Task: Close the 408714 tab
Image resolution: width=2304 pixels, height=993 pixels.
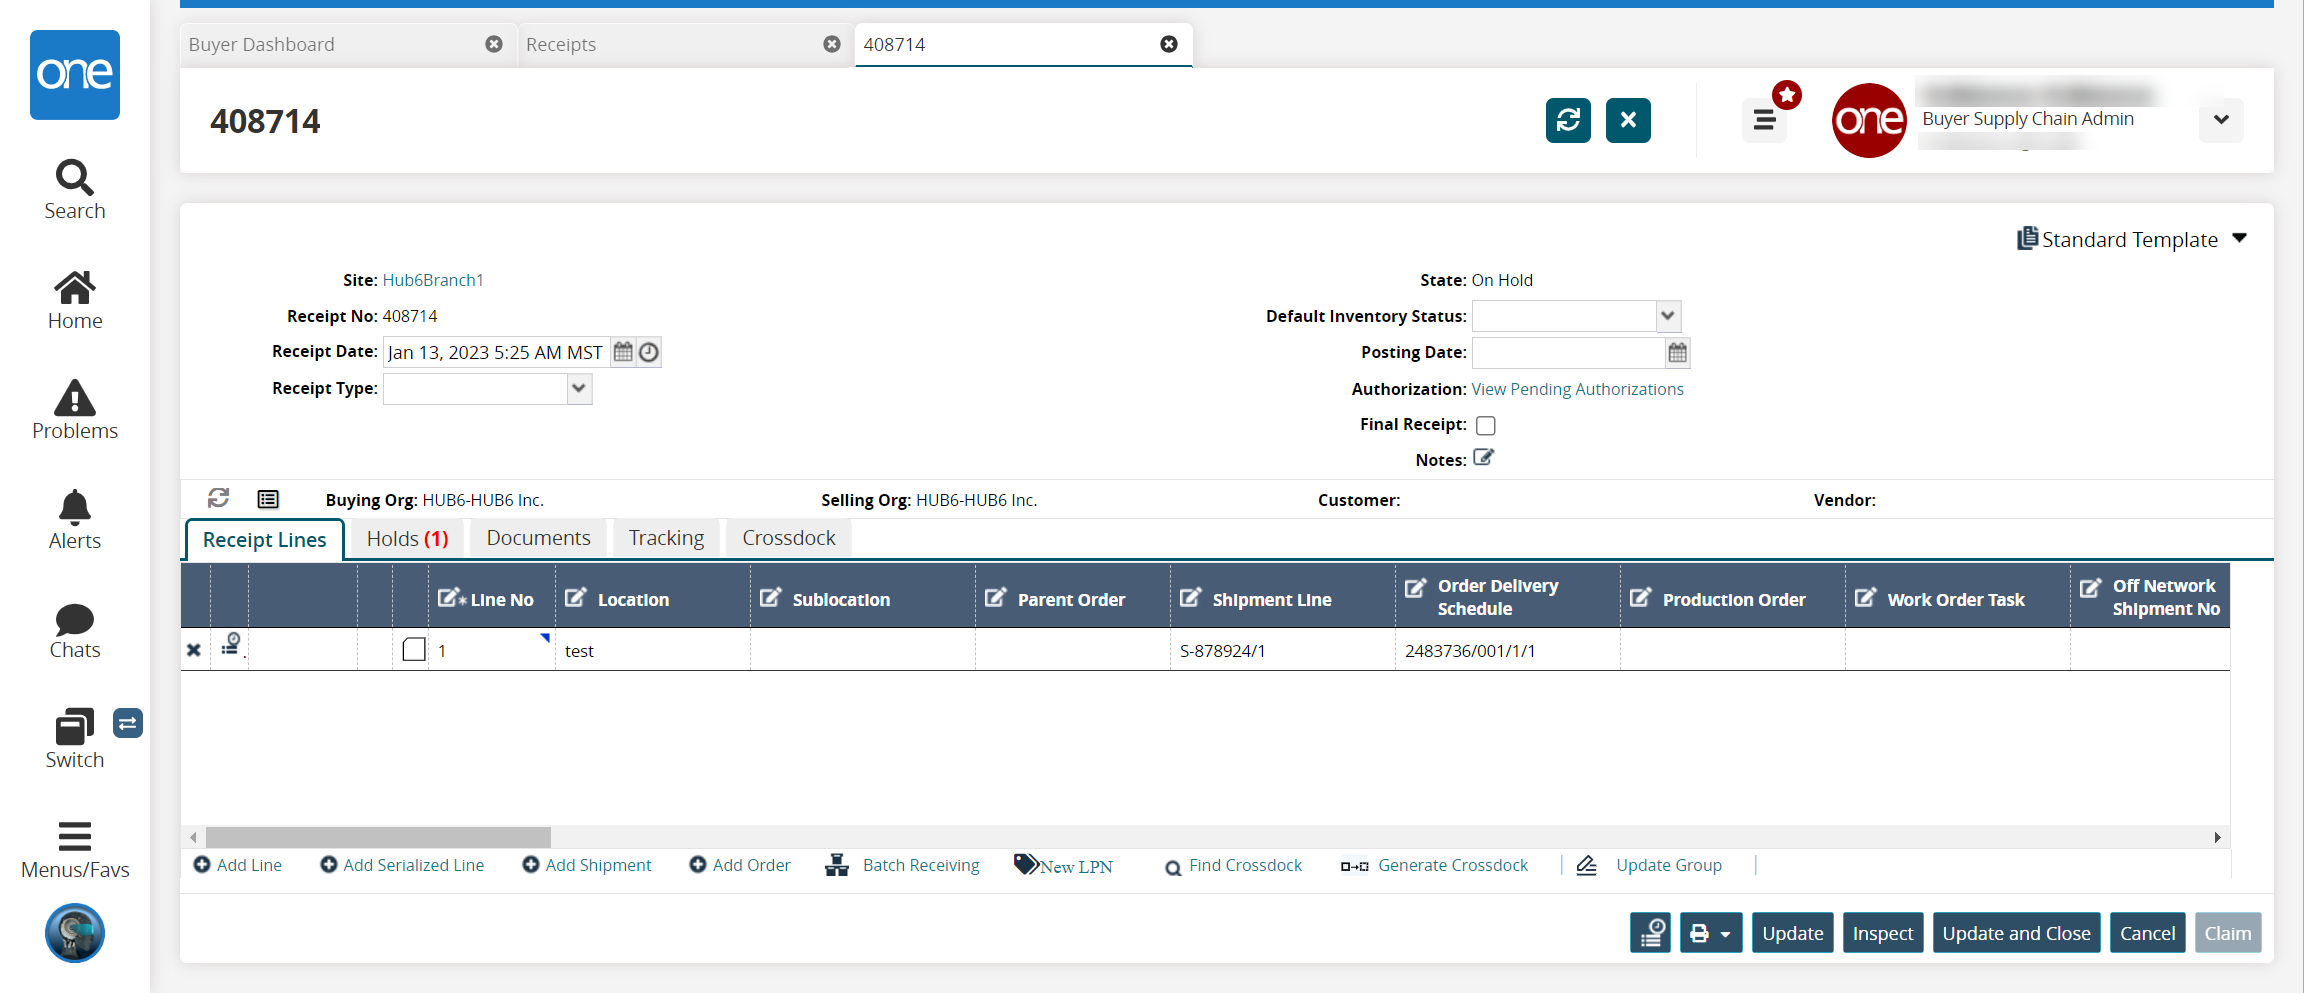Action: pyautogui.click(x=1169, y=44)
